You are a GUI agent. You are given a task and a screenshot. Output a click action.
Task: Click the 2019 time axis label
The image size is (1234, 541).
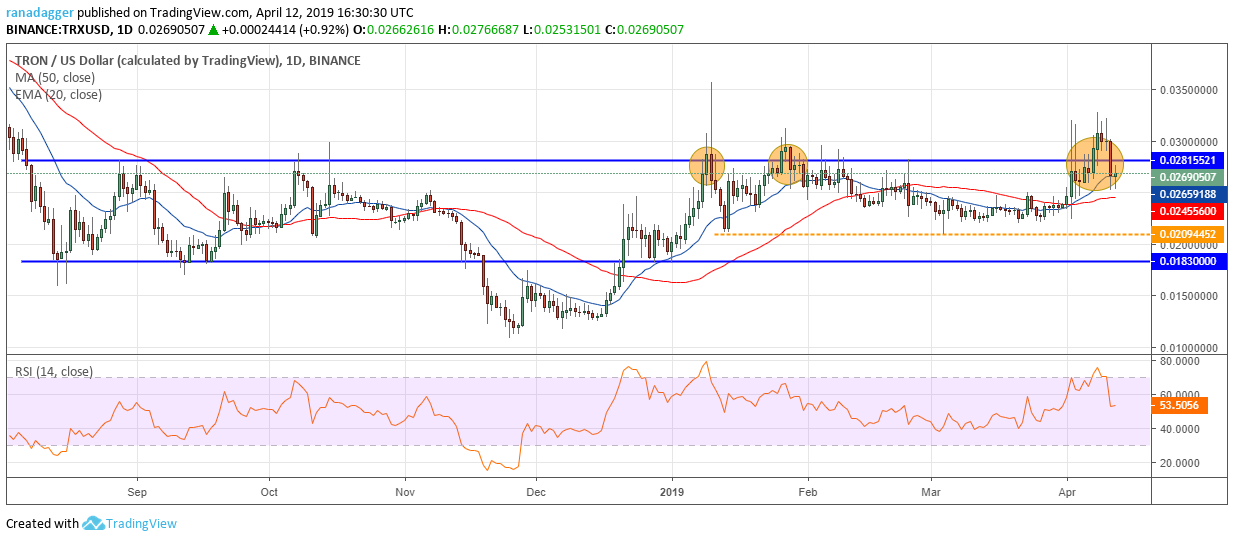point(673,492)
